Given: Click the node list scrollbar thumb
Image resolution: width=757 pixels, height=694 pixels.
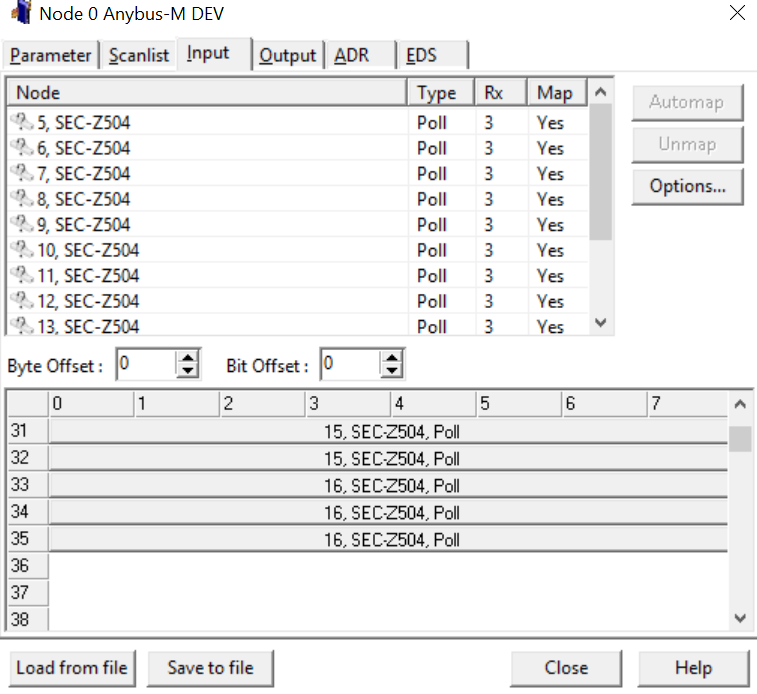Looking at the screenshot, I should click(601, 172).
